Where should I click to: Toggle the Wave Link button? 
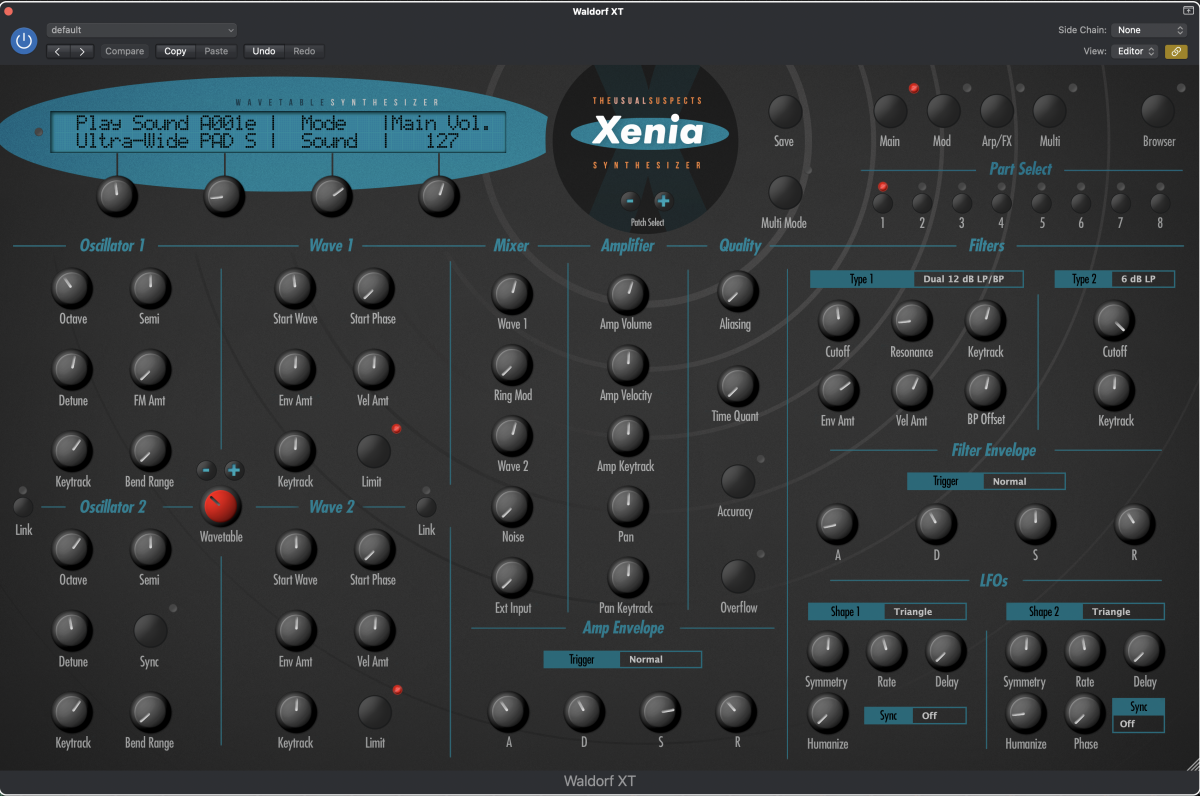point(426,508)
